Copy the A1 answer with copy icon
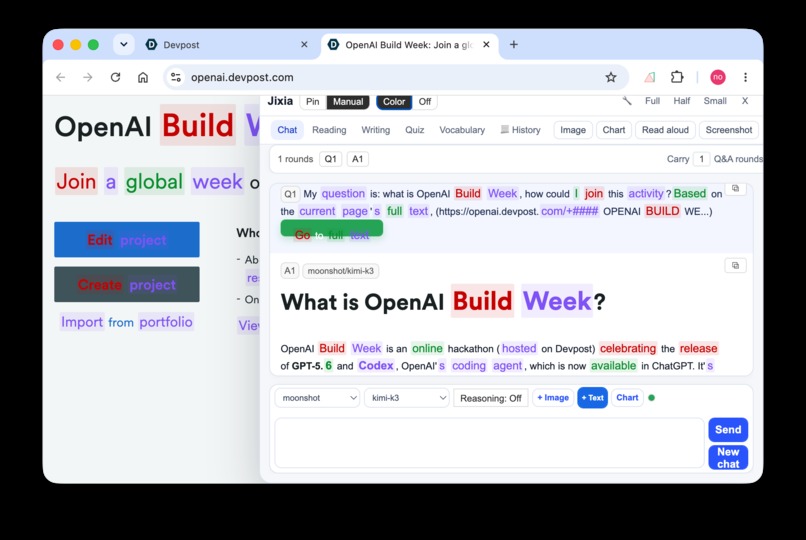The height and width of the screenshot is (540, 806). pos(736,265)
